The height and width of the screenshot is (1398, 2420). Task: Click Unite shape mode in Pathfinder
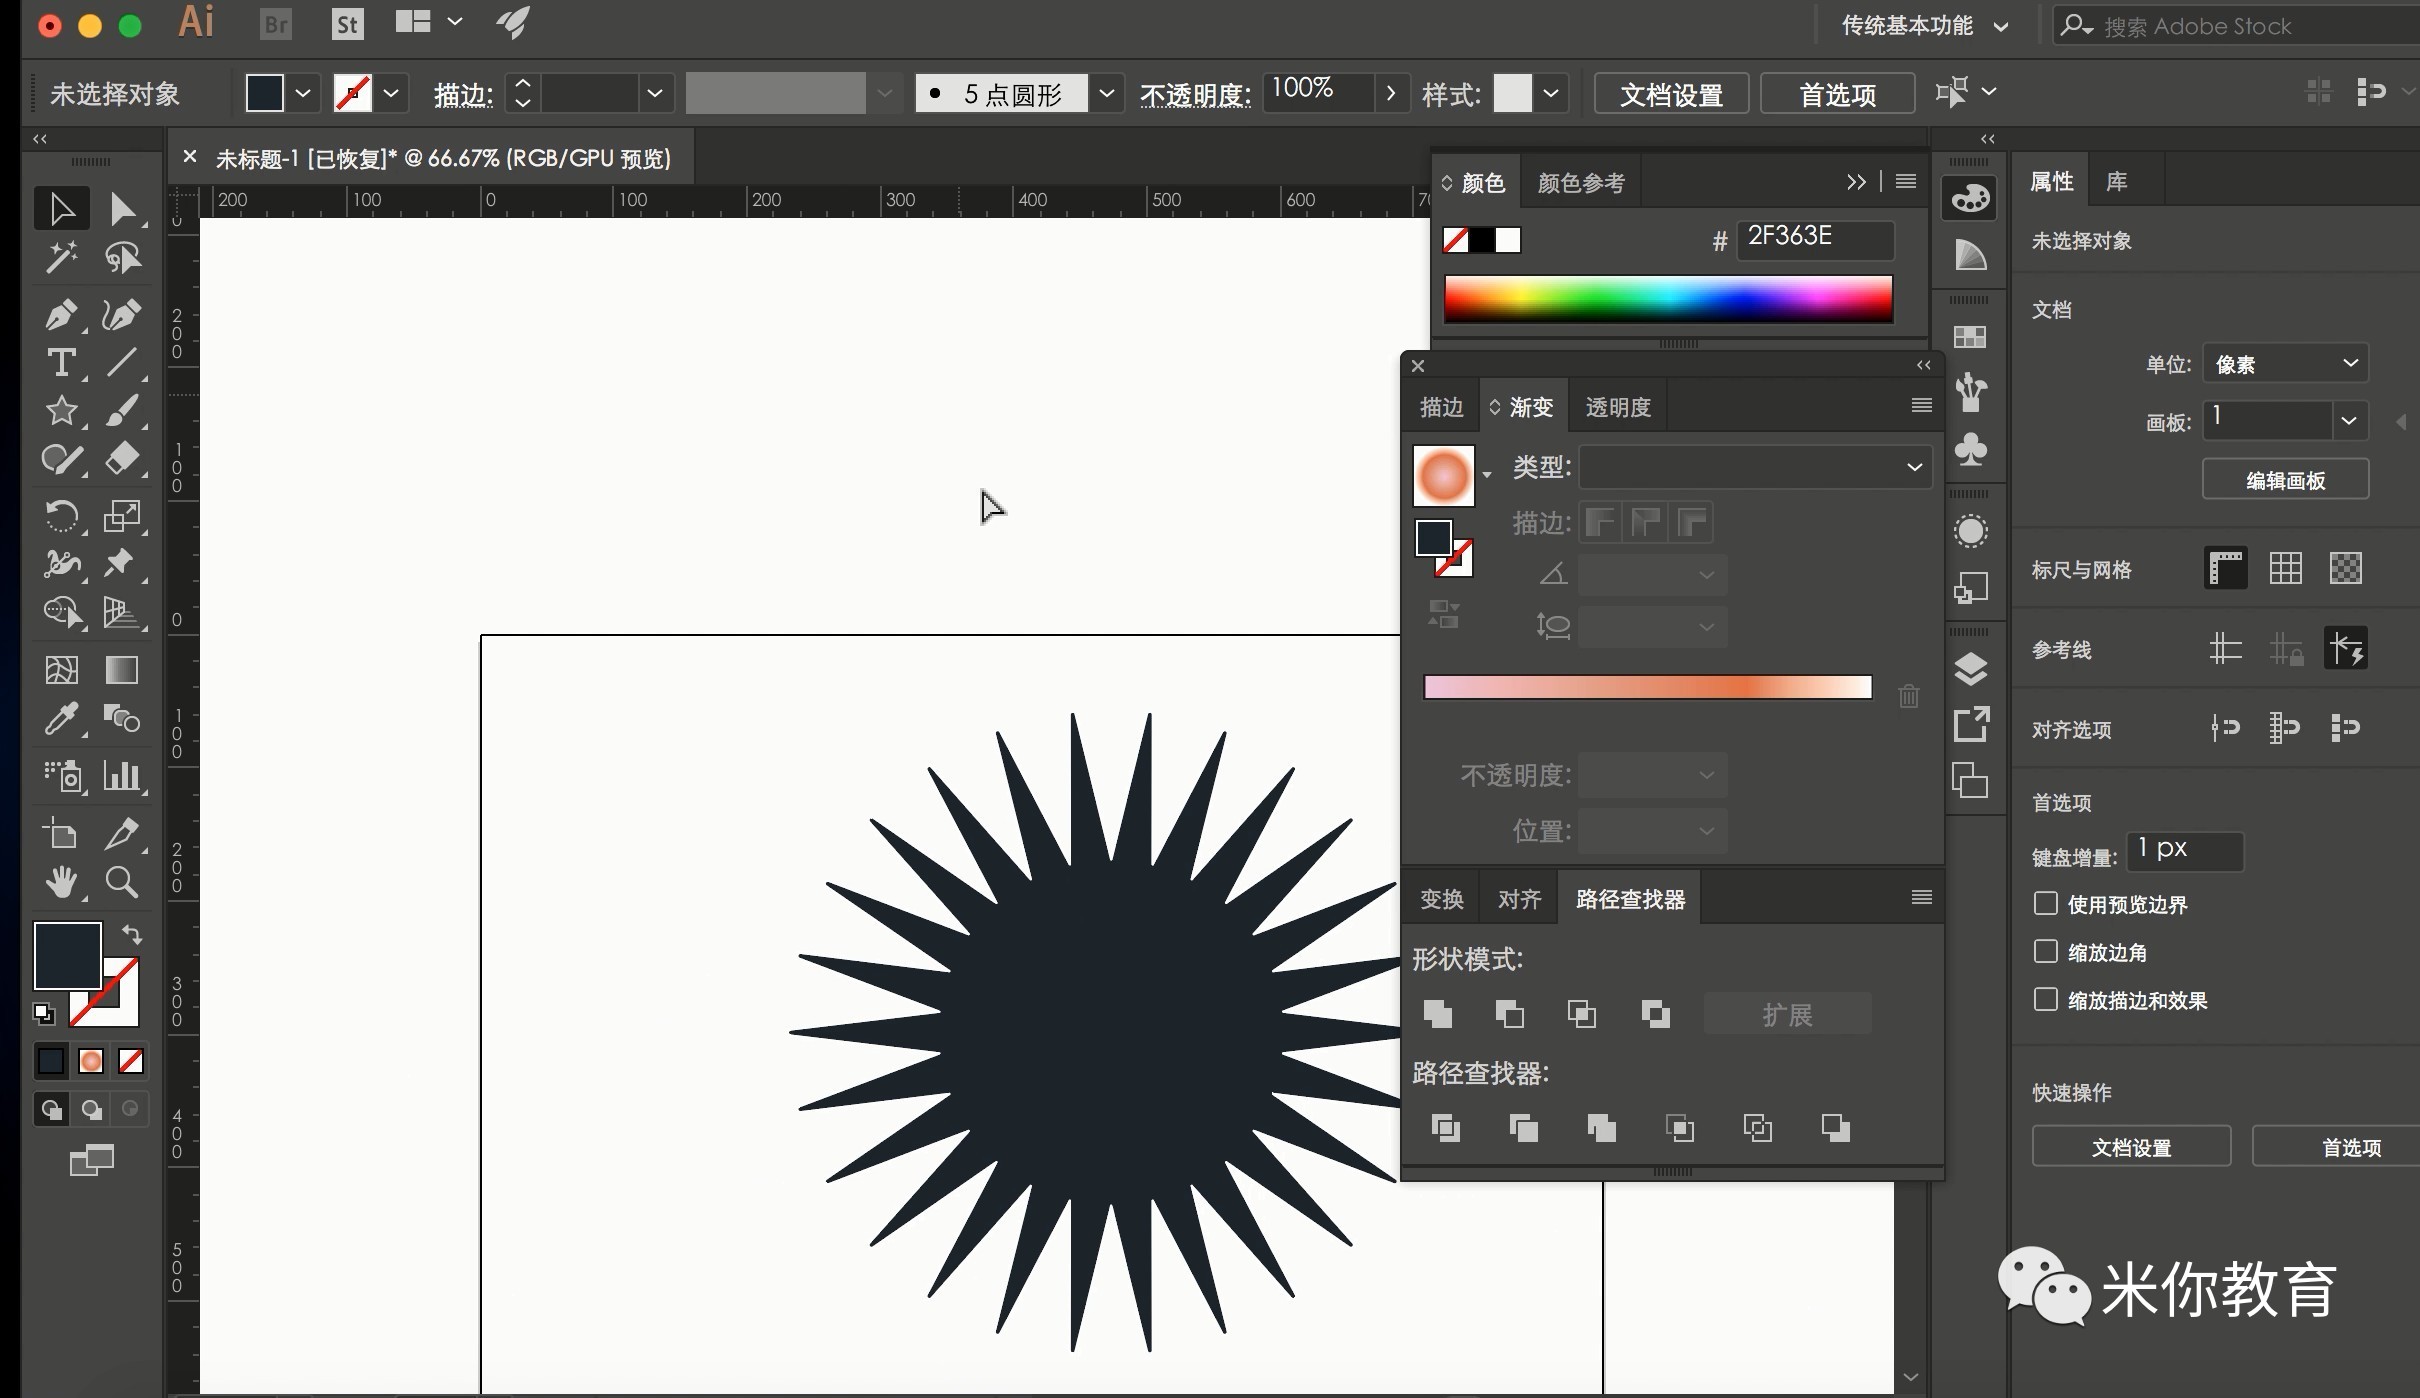pyautogui.click(x=1437, y=1014)
